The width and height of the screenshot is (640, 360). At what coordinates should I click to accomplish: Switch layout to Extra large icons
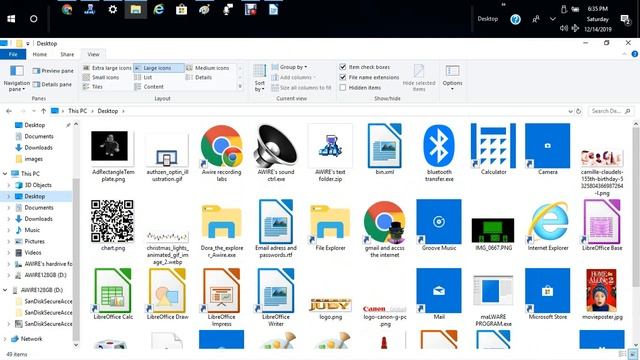point(107,68)
